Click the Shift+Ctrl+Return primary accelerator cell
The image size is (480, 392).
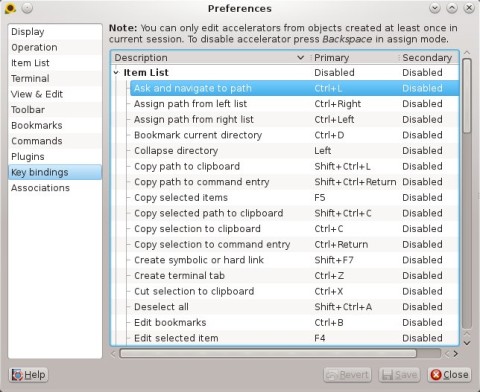click(355, 182)
